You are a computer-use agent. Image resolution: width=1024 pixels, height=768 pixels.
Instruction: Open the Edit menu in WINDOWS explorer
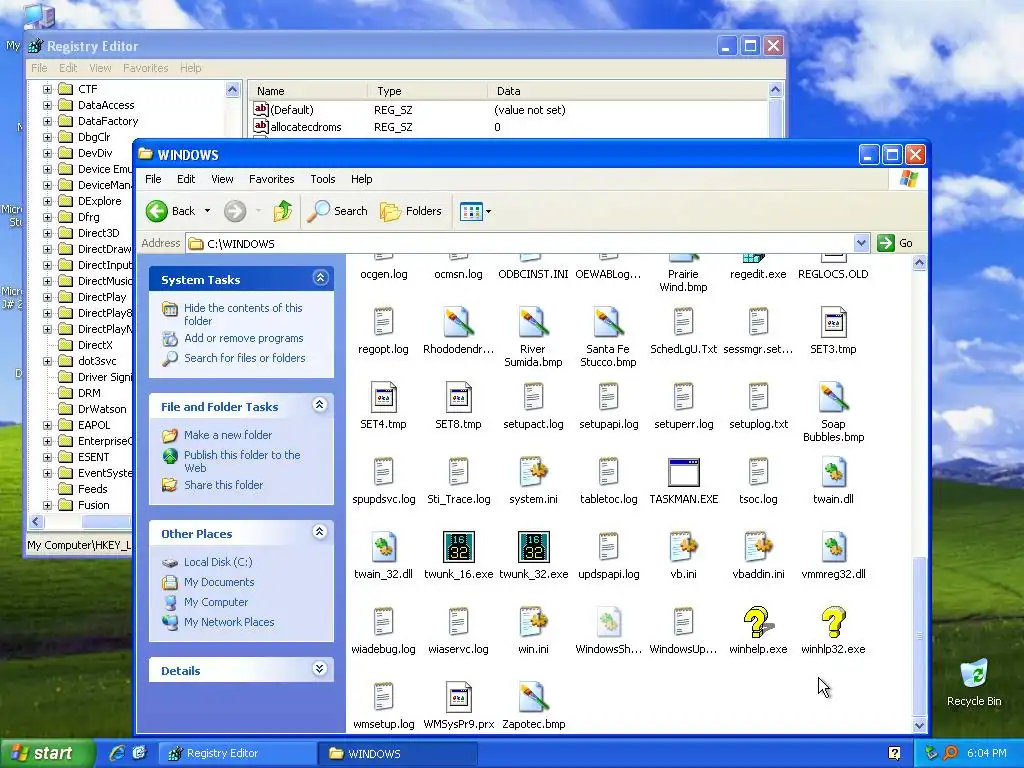(x=185, y=179)
